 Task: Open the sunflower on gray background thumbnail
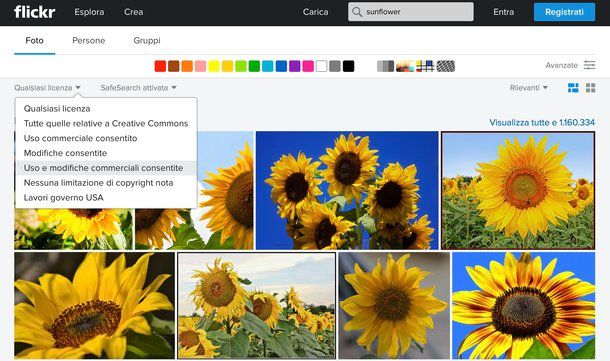point(394,305)
